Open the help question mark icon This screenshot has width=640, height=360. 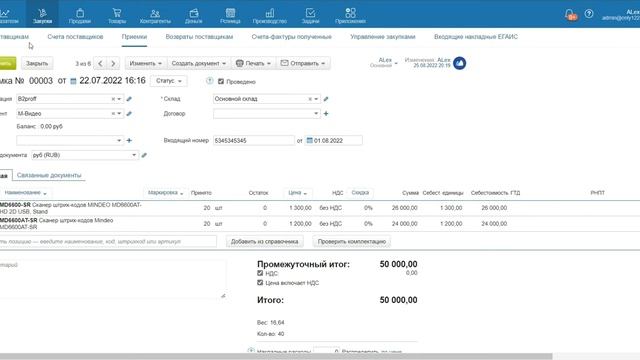tap(589, 14)
